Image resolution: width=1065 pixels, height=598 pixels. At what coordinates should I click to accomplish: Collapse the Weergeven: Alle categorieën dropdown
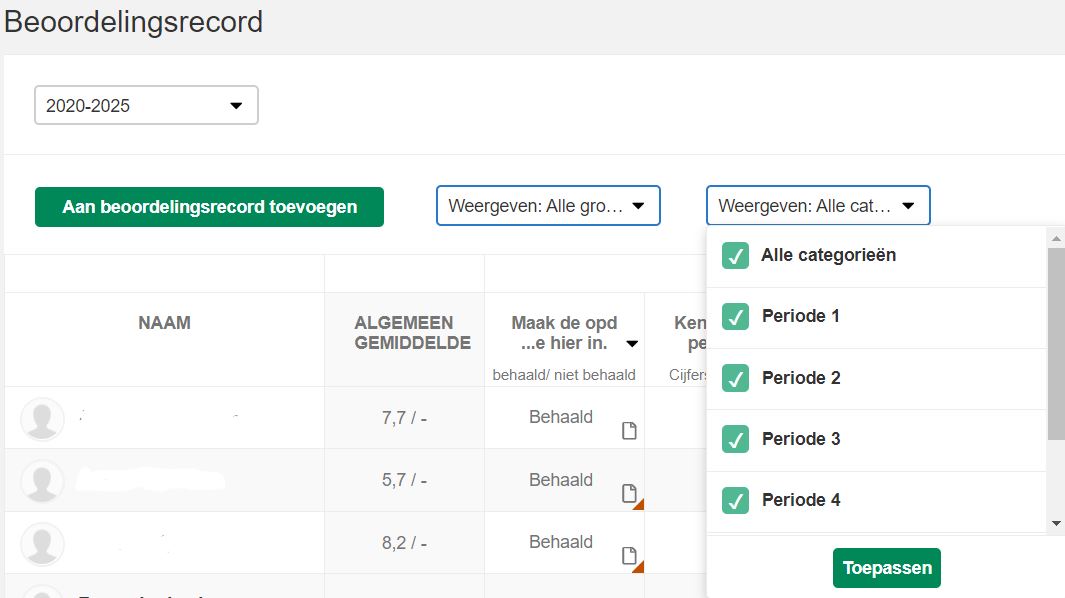pyautogui.click(x=818, y=206)
